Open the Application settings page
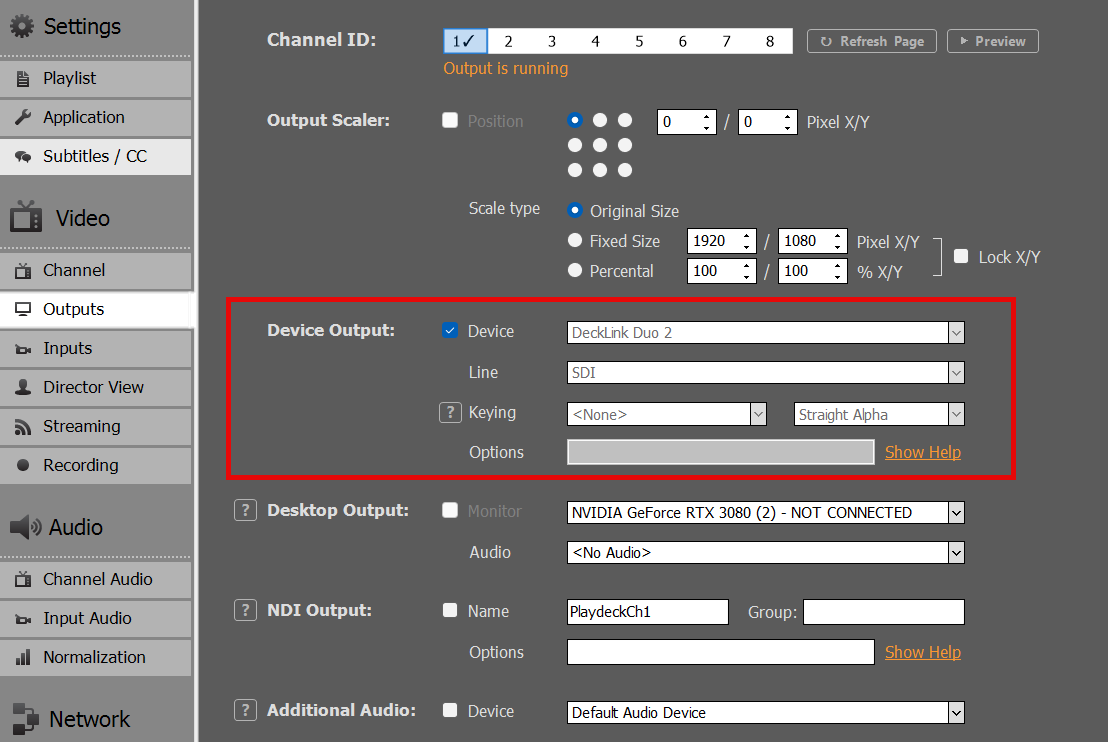The image size is (1108, 742). tap(95, 117)
